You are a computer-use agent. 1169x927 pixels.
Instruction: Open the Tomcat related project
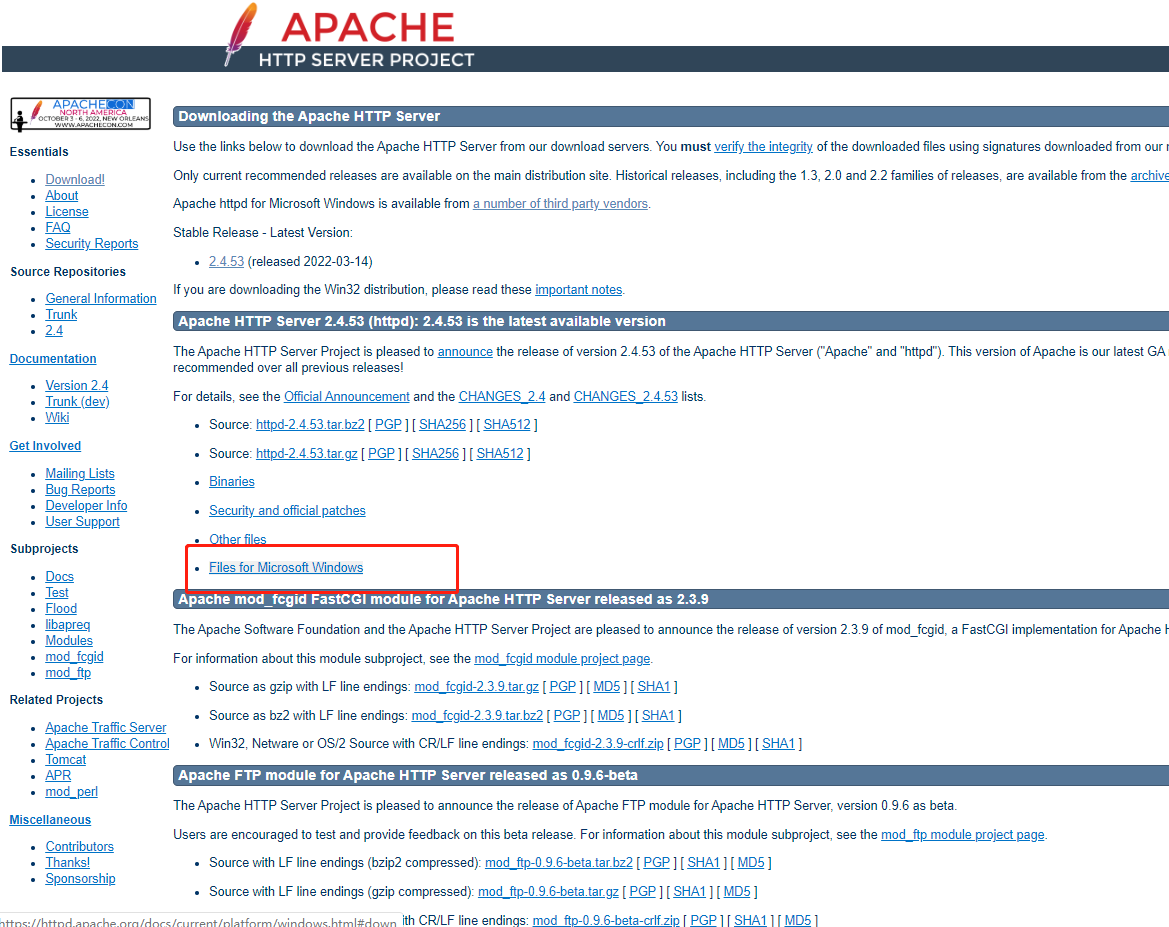click(x=66, y=760)
